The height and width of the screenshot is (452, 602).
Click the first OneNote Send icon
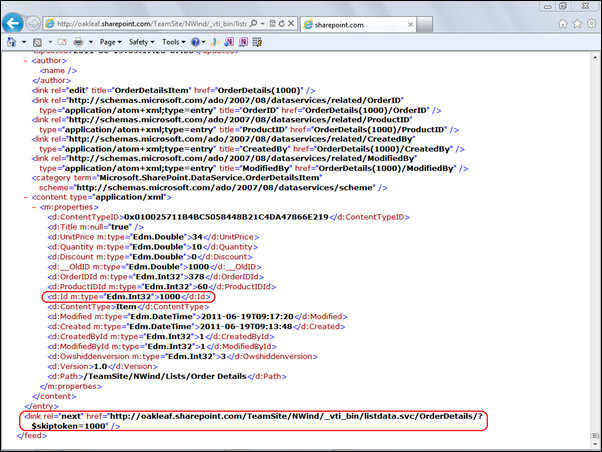[229, 42]
